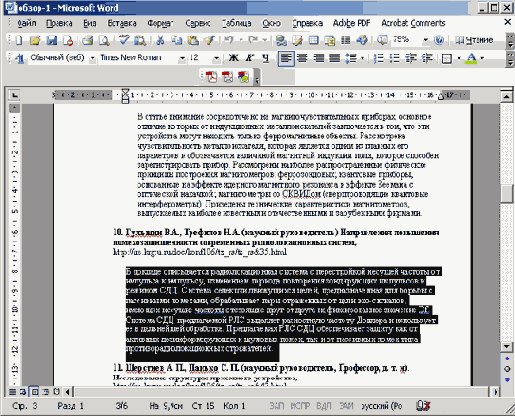The width and height of the screenshot is (515, 416).
Task: Click the tab stop selector on ruler
Action: [x=15, y=95]
